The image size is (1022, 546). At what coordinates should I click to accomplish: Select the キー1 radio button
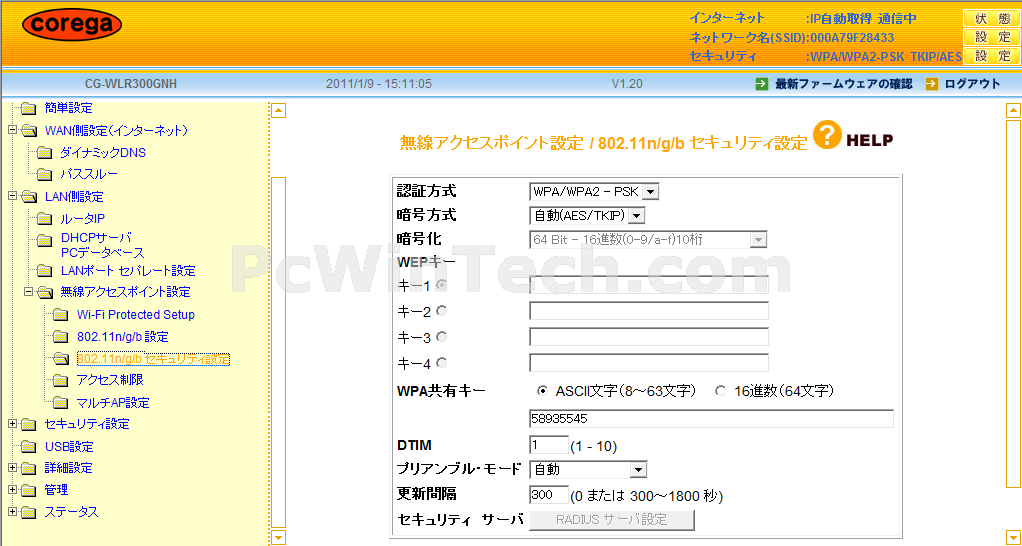[x=442, y=285]
